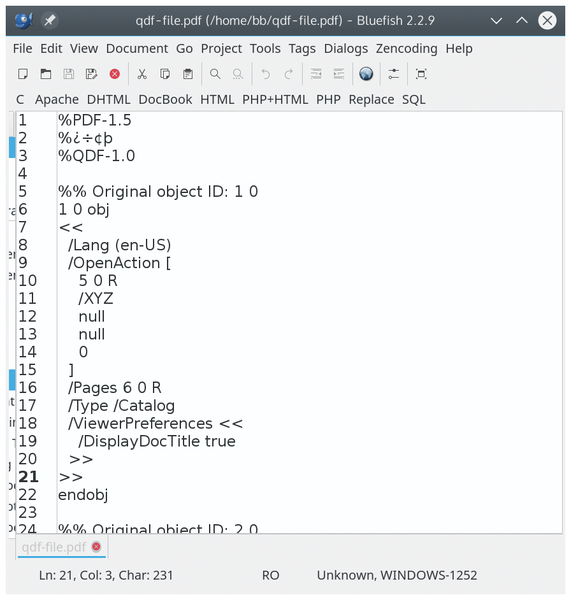This screenshot has height=600, width=571.
Task: Select the DocBook toolbar tab
Action: pos(165,99)
